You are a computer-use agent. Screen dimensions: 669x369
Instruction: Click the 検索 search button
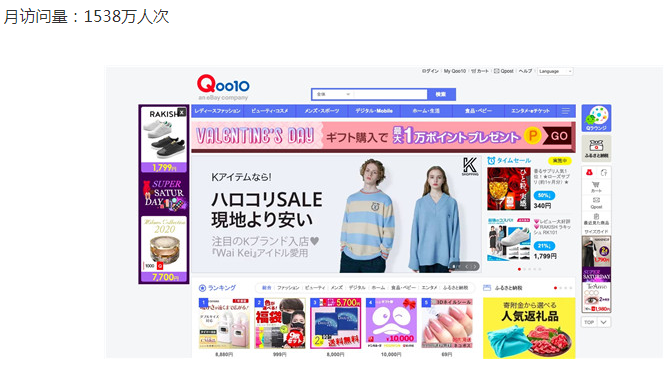441,94
